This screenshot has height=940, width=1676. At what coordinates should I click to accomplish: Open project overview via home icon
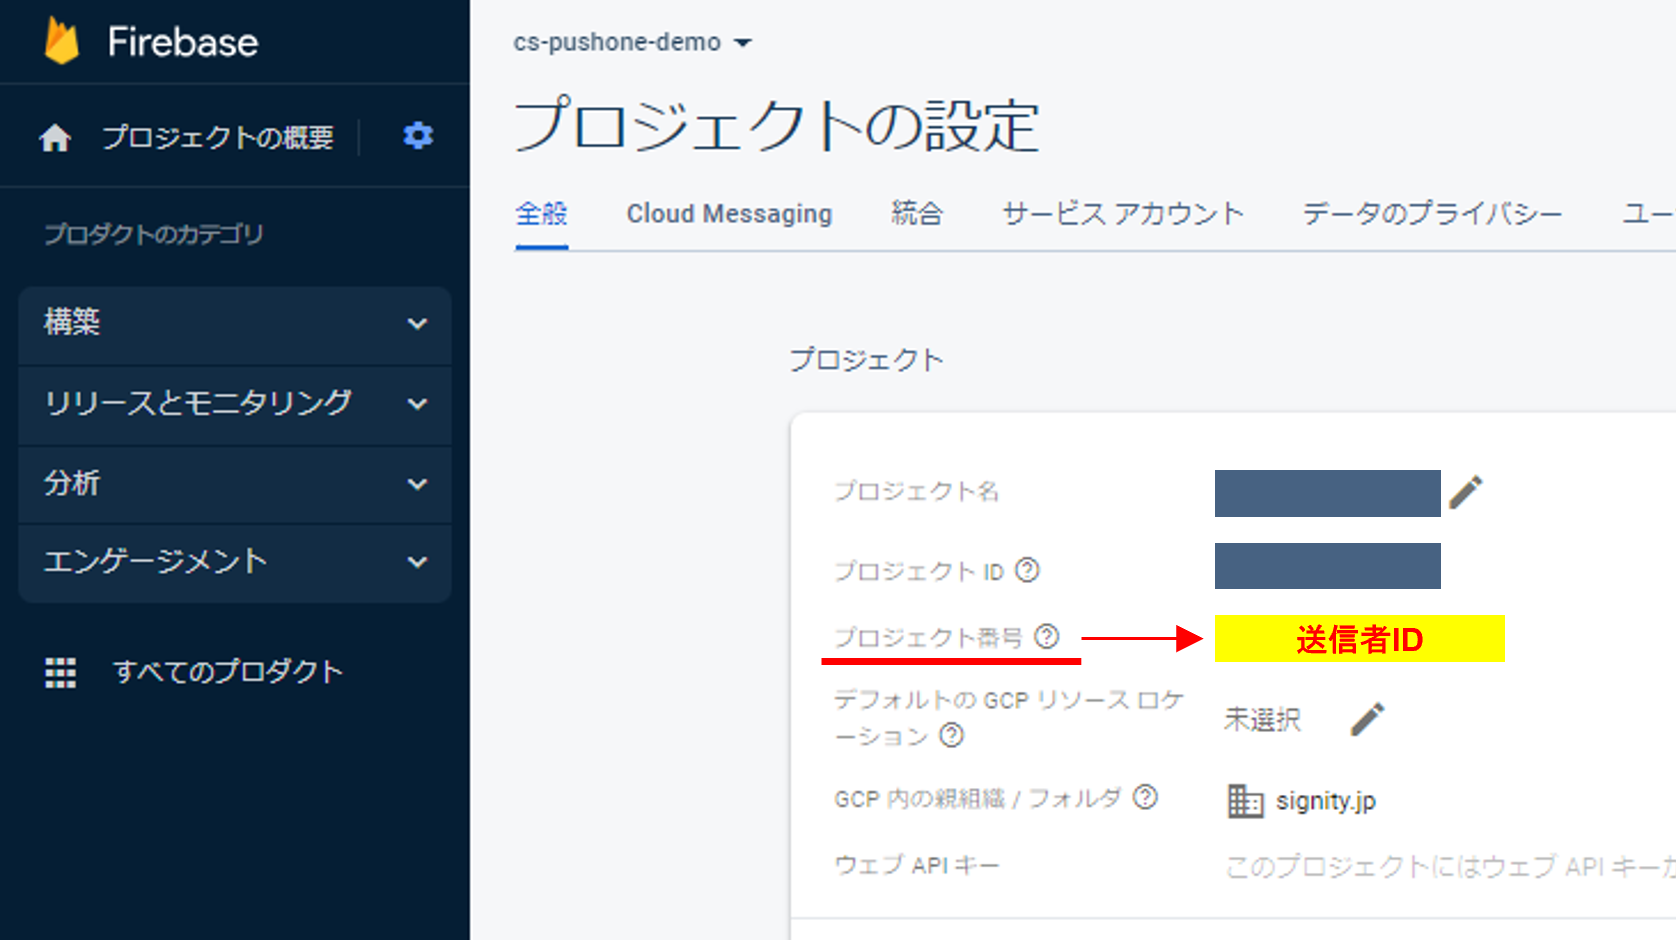(x=55, y=137)
